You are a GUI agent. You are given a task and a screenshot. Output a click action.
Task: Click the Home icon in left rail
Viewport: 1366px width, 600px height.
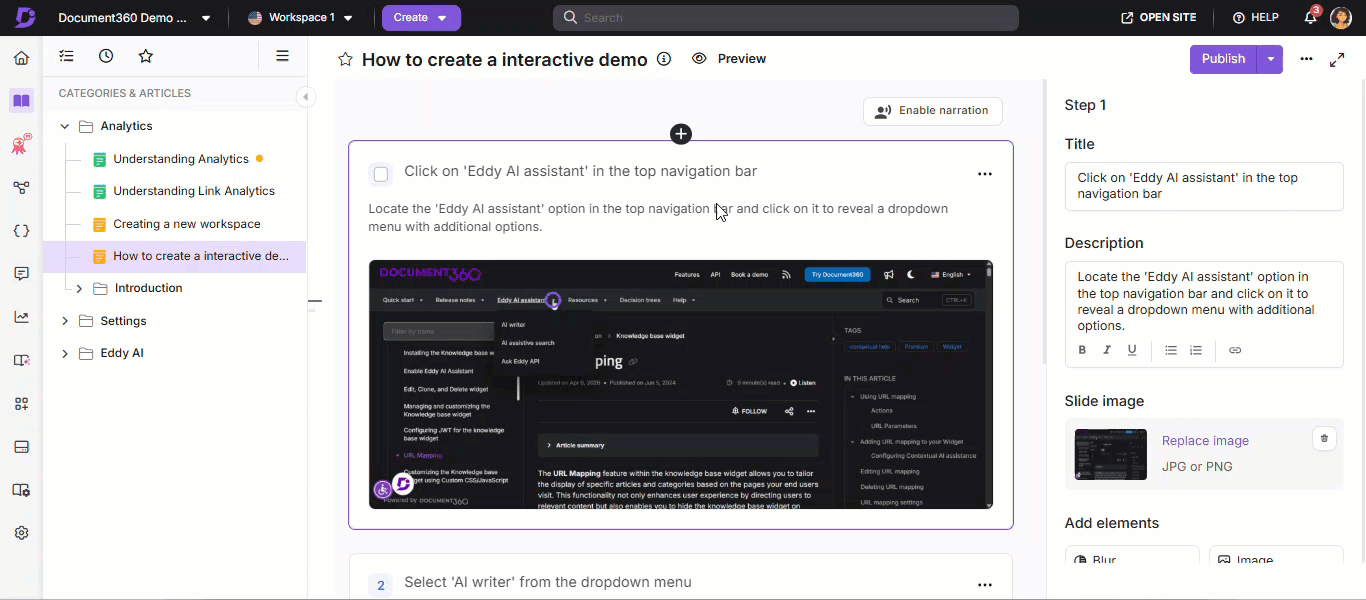point(21,58)
